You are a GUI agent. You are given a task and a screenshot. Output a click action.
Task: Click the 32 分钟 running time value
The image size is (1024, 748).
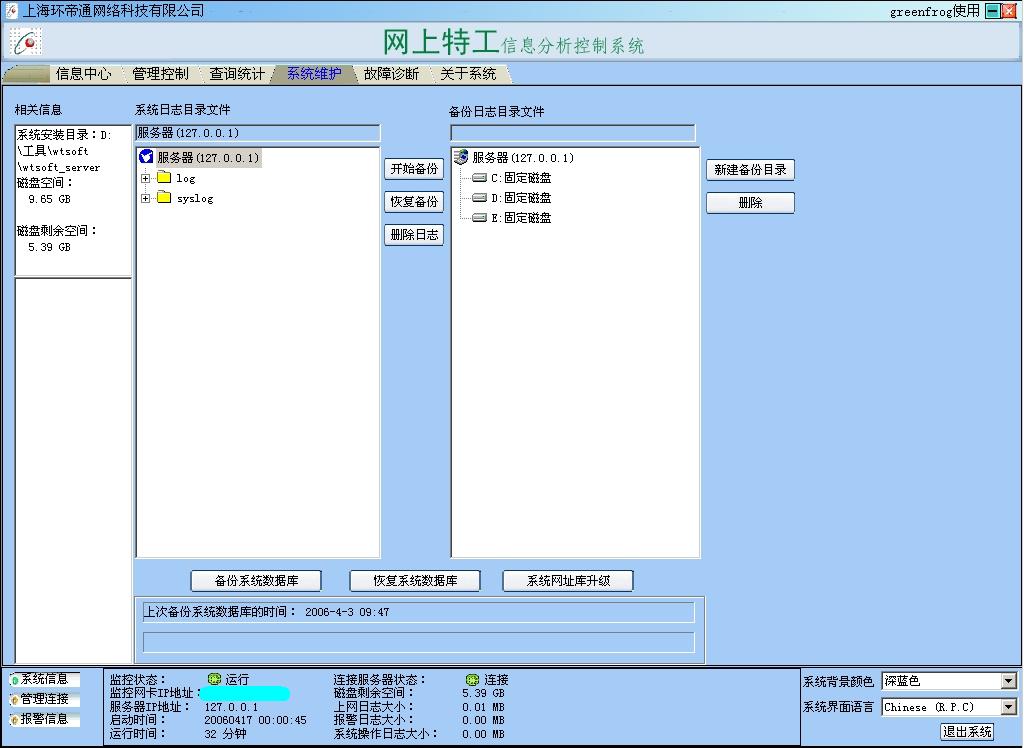tap(225, 734)
